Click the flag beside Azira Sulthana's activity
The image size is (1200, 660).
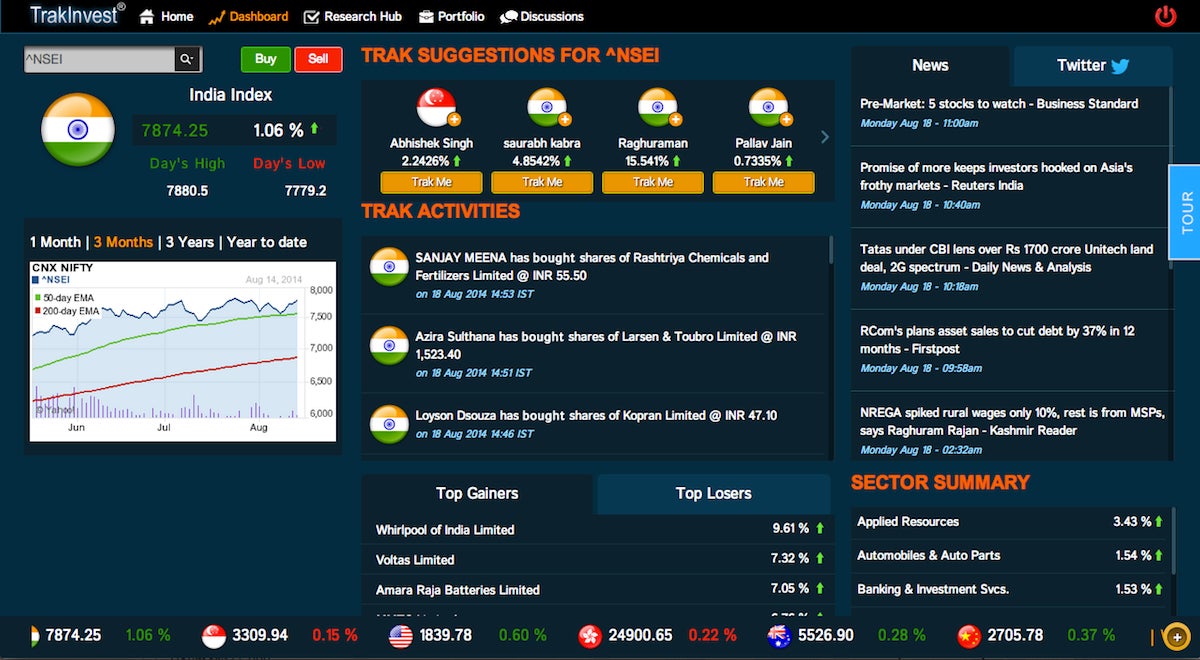388,345
